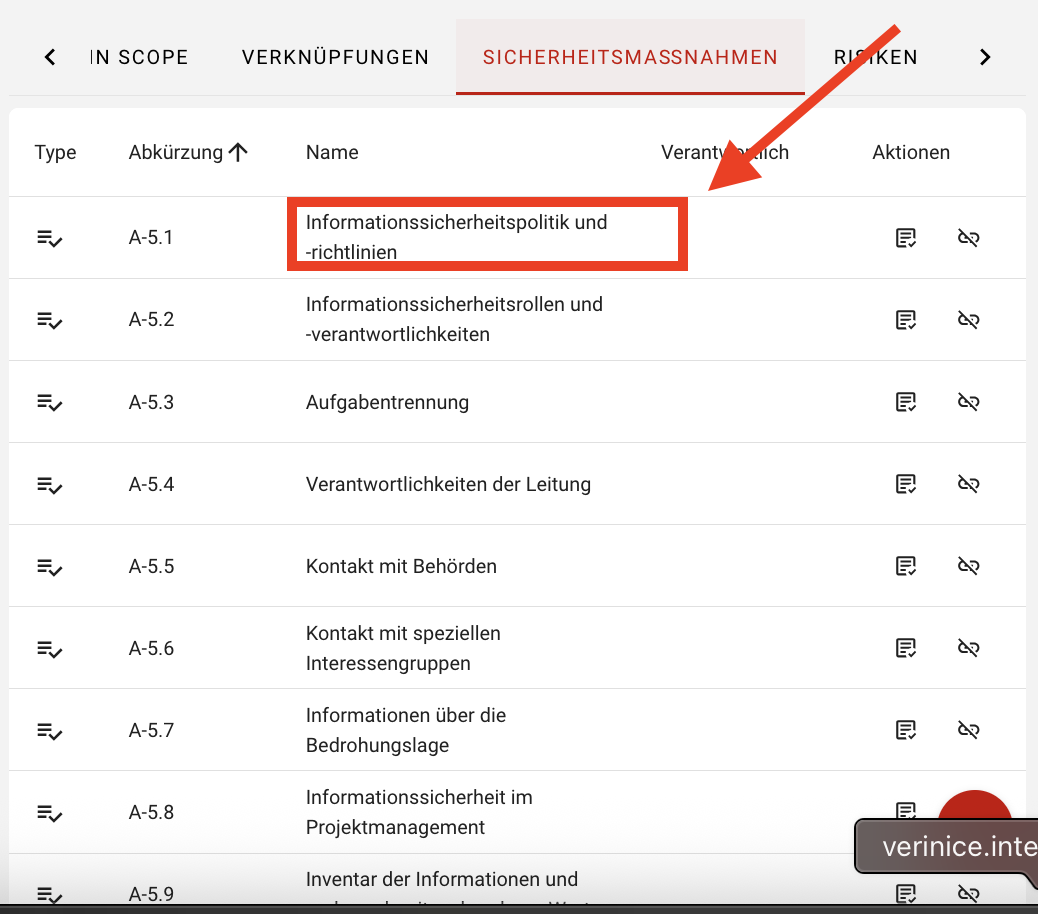Image resolution: width=1038 pixels, height=914 pixels.
Task: Open notes for A-5.8 Informationssicherheit im Projektmanagement
Action: tap(906, 812)
